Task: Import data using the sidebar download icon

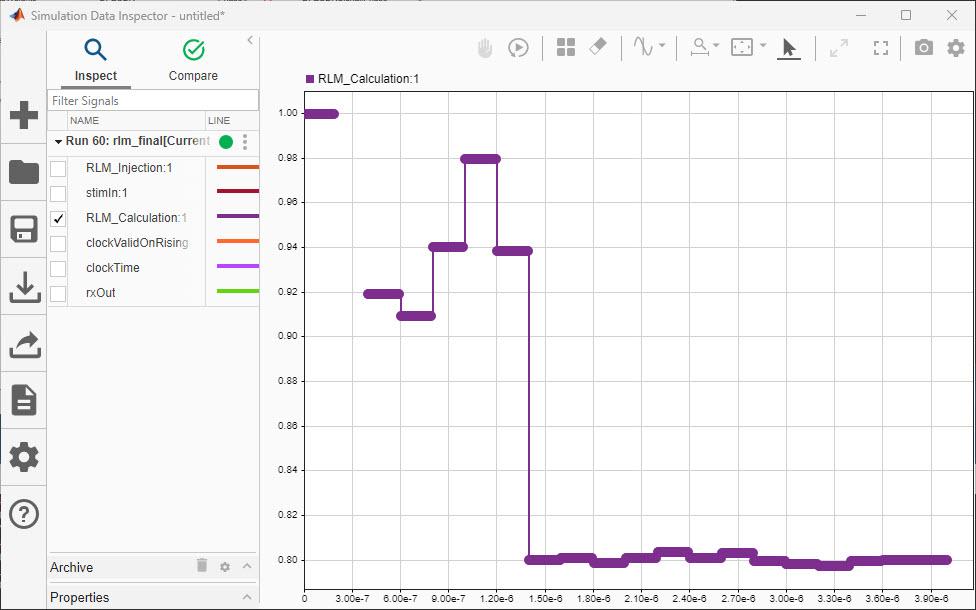Action: tap(23, 287)
